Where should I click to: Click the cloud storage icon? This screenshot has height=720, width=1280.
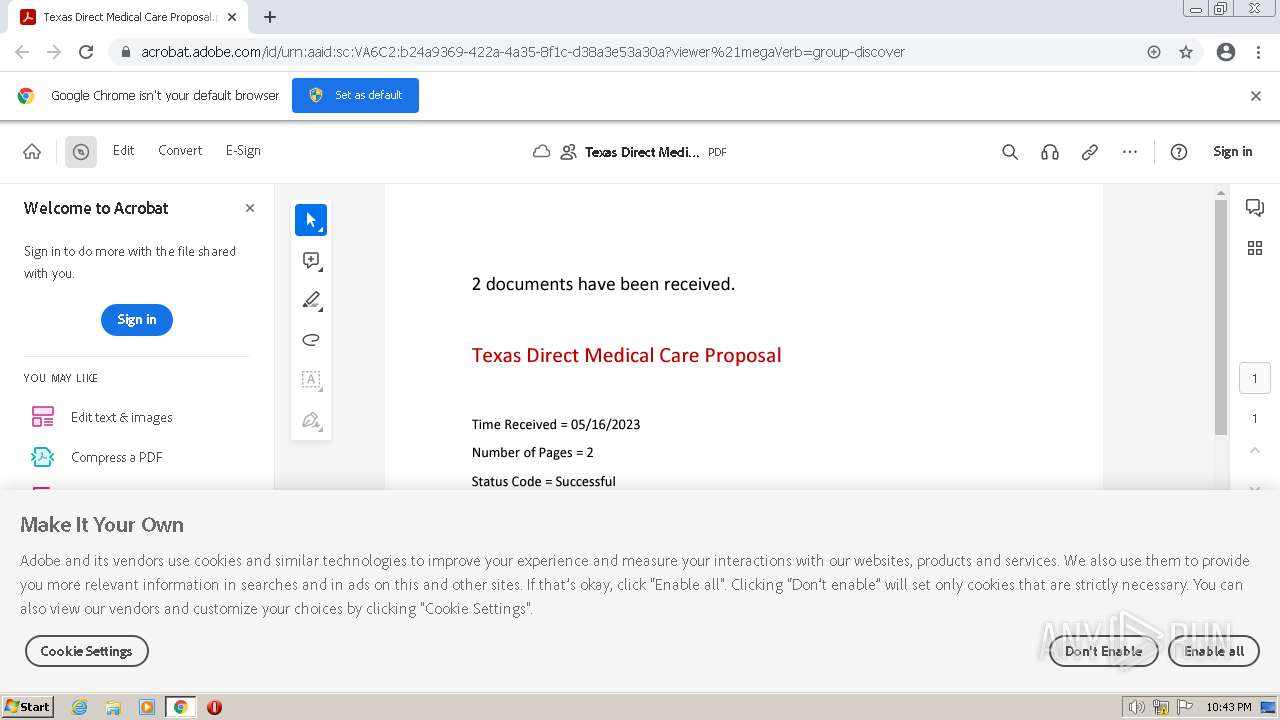541,152
